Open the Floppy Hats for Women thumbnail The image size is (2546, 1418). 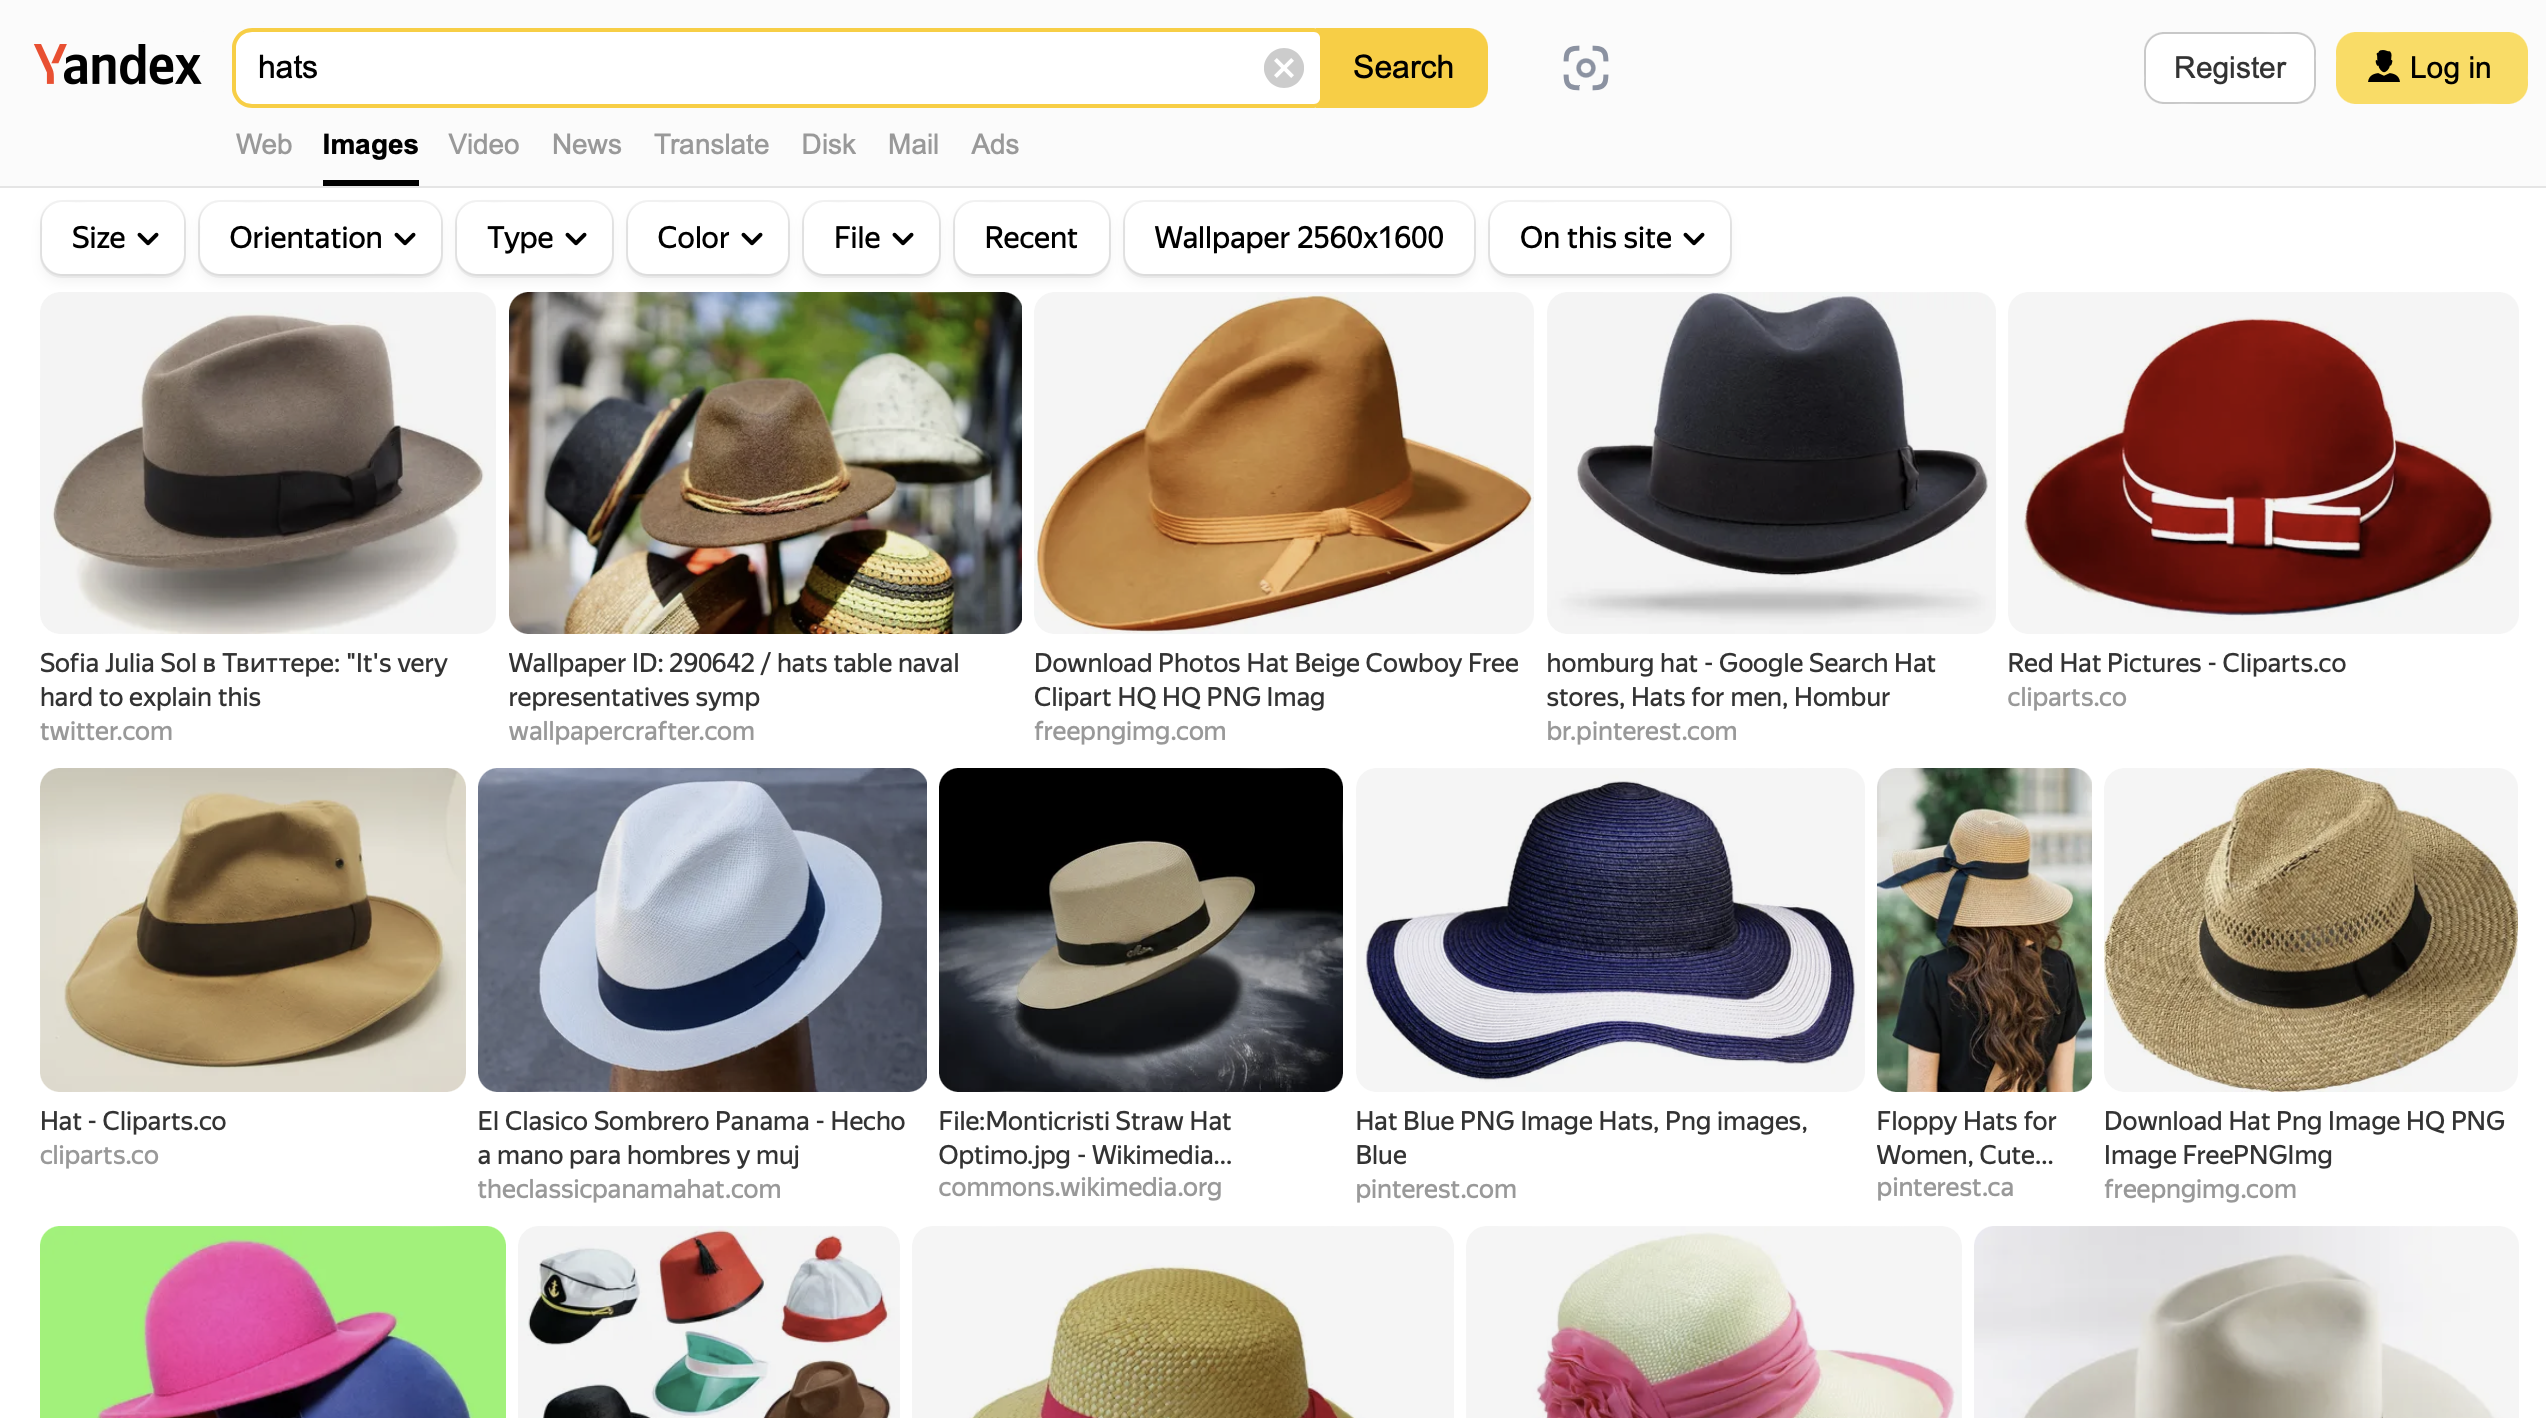click(x=1984, y=930)
